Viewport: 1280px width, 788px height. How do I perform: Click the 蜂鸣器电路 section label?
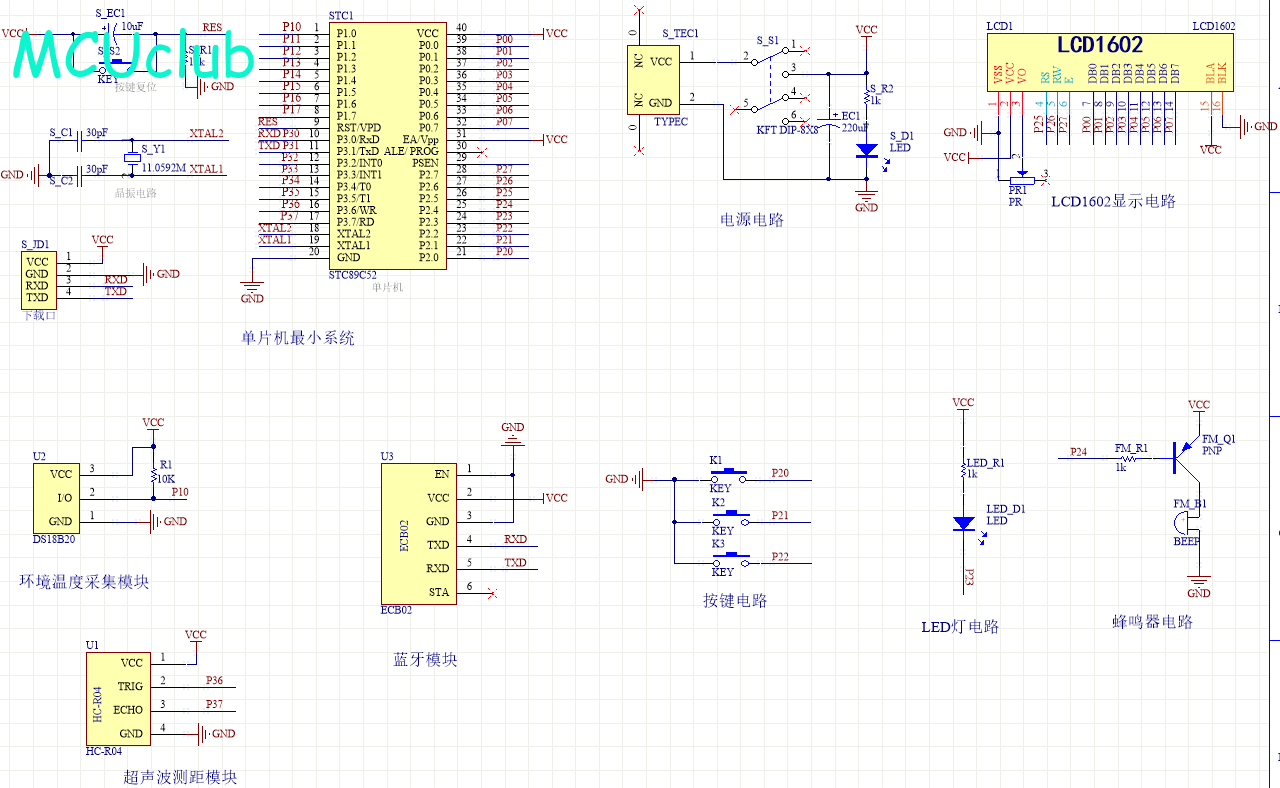[1152, 621]
